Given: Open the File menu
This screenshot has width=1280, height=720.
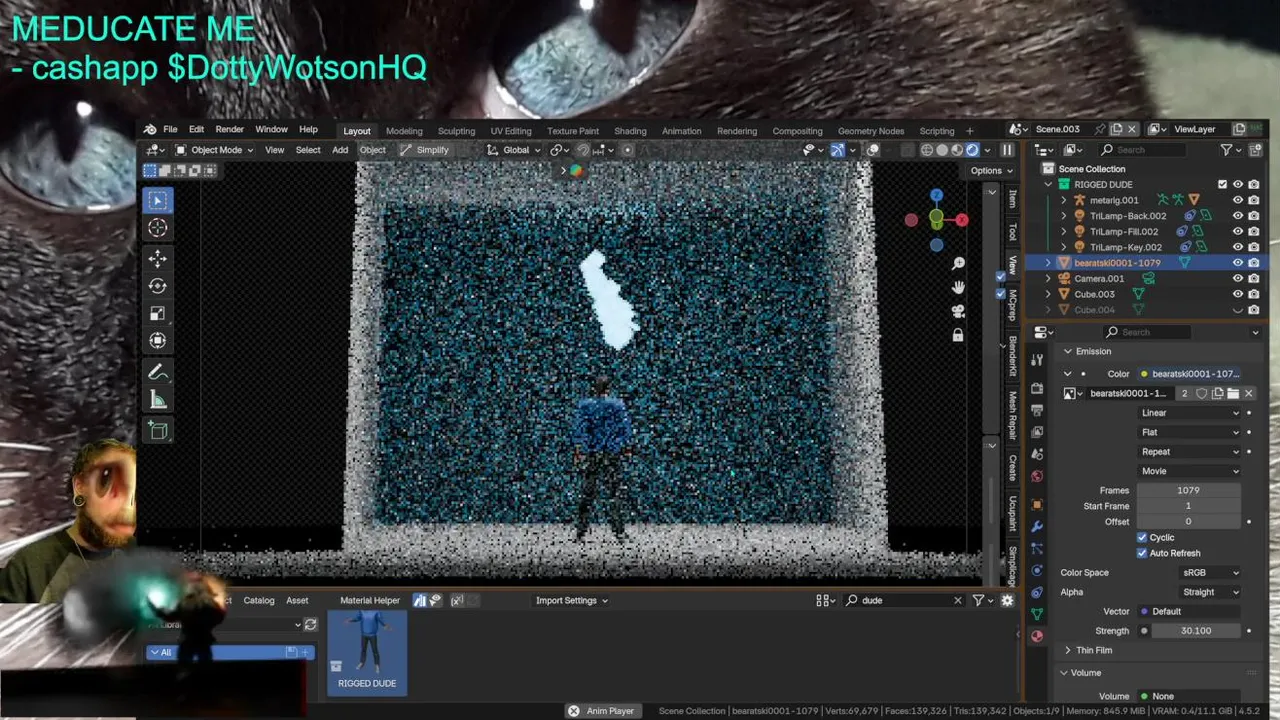Looking at the screenshot, I should click(170, 130).
